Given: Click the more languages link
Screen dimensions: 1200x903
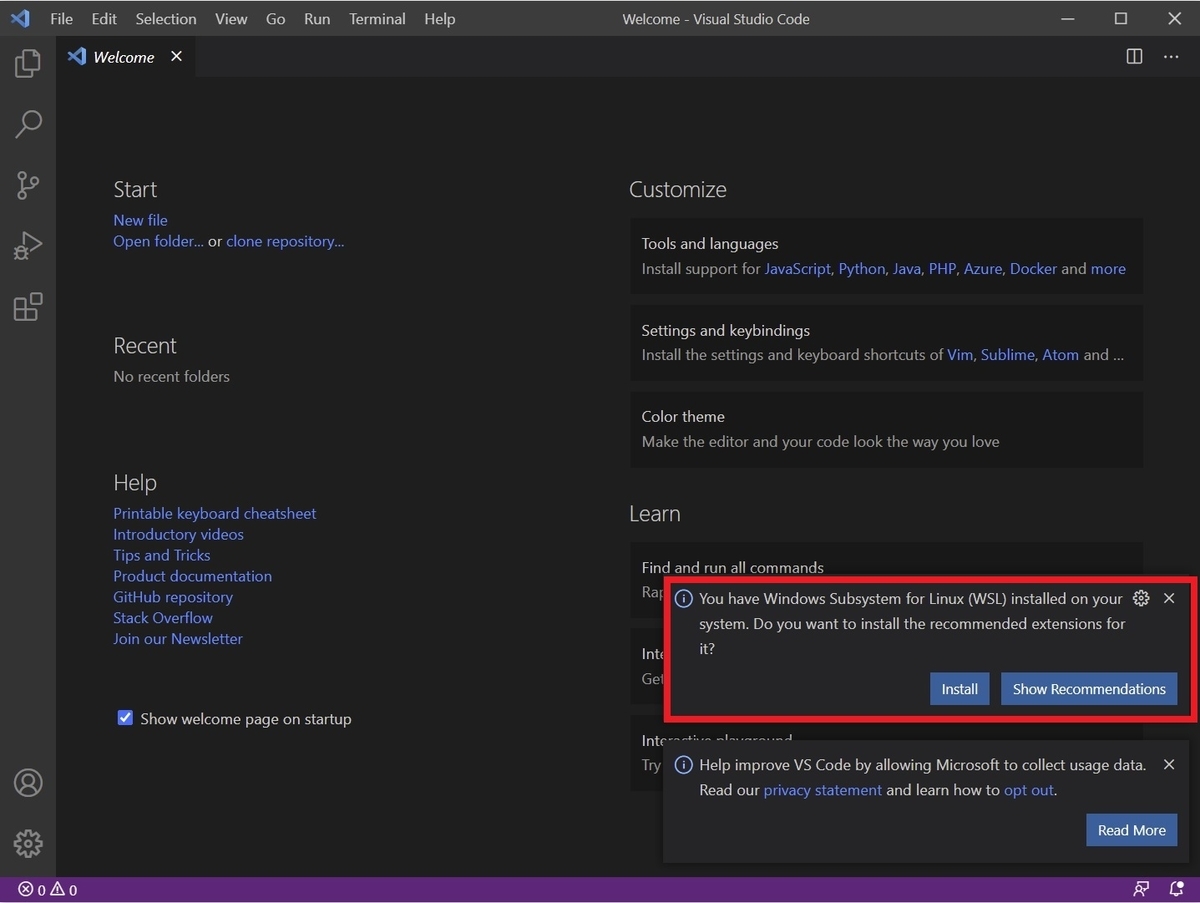Looking at the screenshot, I should coord(1108,269).
